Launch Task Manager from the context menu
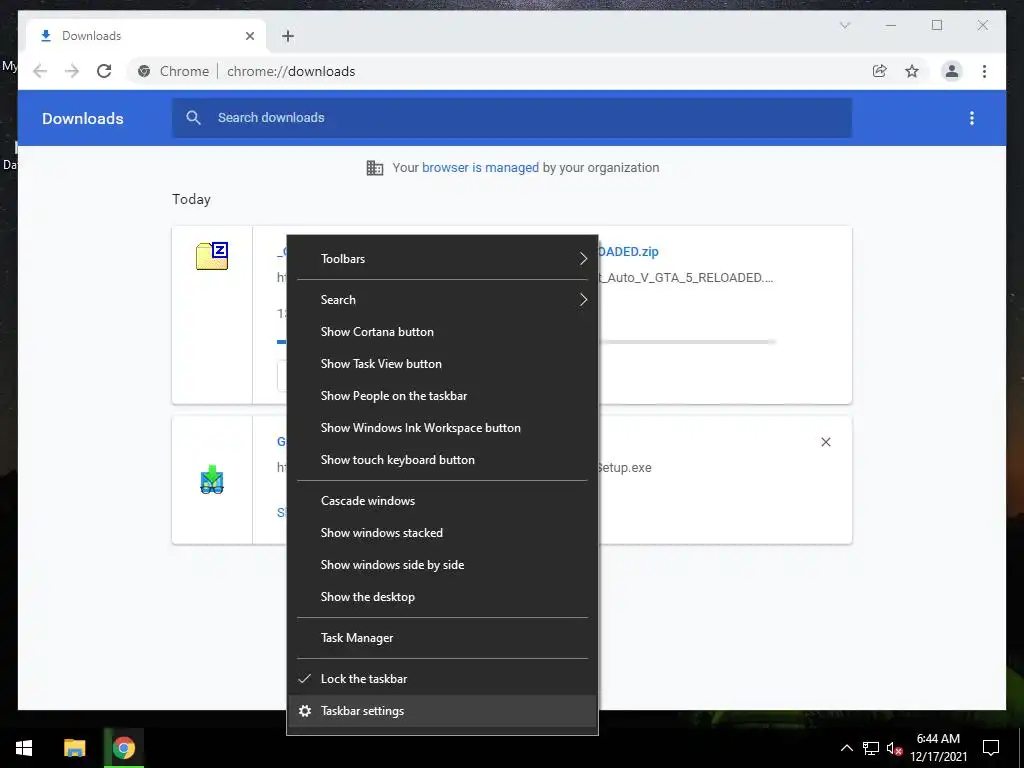Screen dimensions: 1024x768 pos(443,638)
